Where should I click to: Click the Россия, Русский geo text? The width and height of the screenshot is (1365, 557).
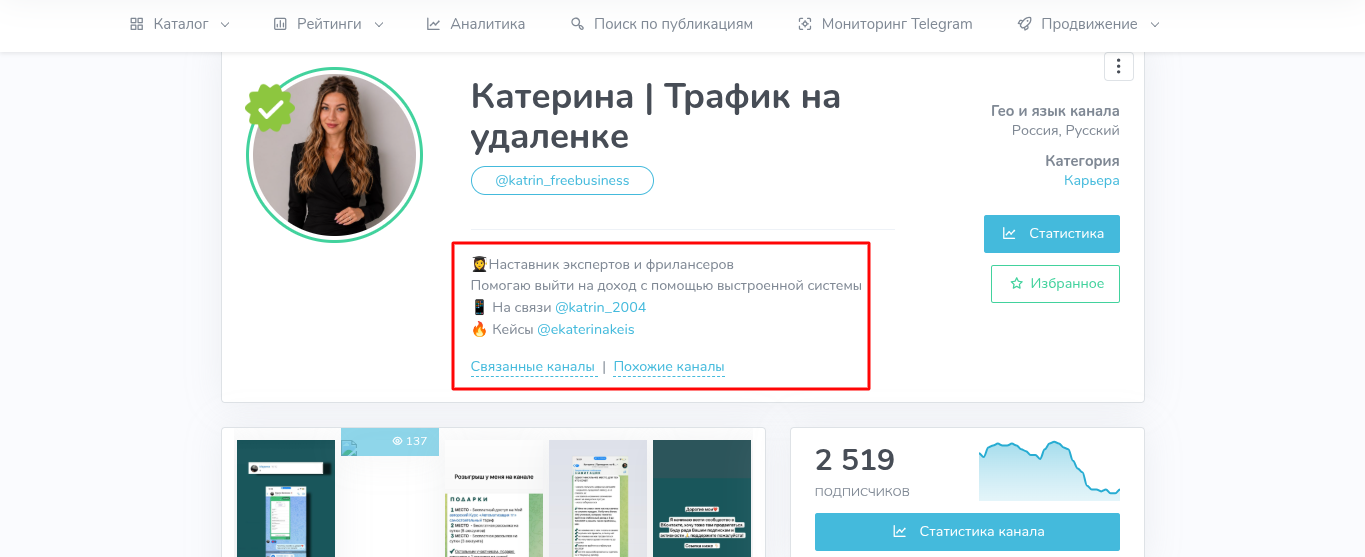pyautogui.click(x=1066, y=131)
